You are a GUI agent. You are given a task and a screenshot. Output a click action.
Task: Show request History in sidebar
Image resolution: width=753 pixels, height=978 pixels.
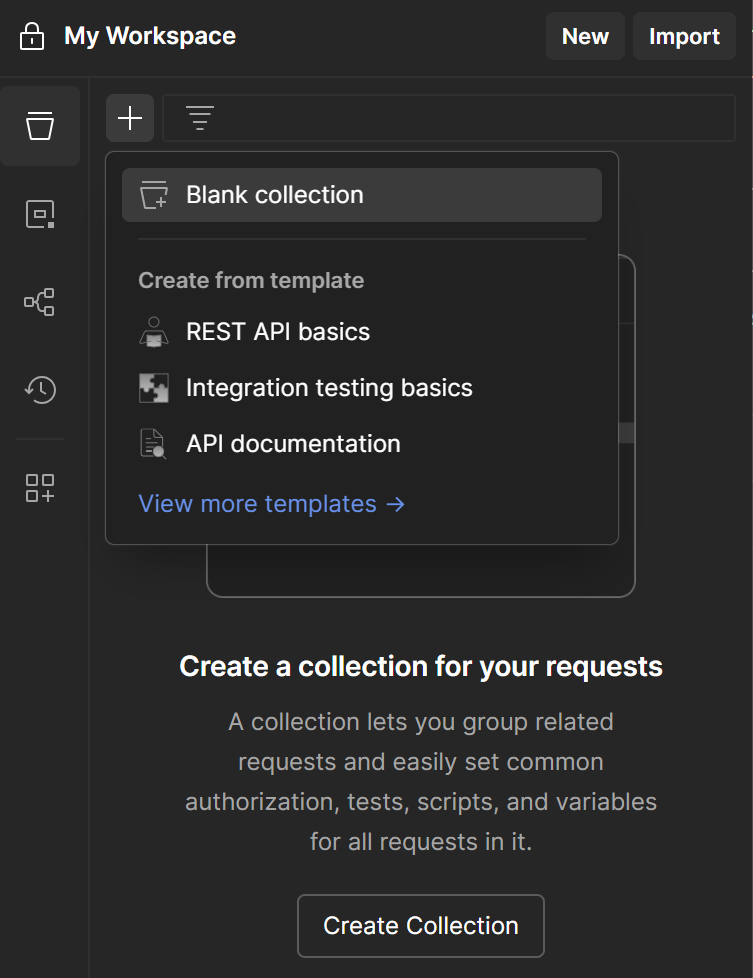(40, 389)
